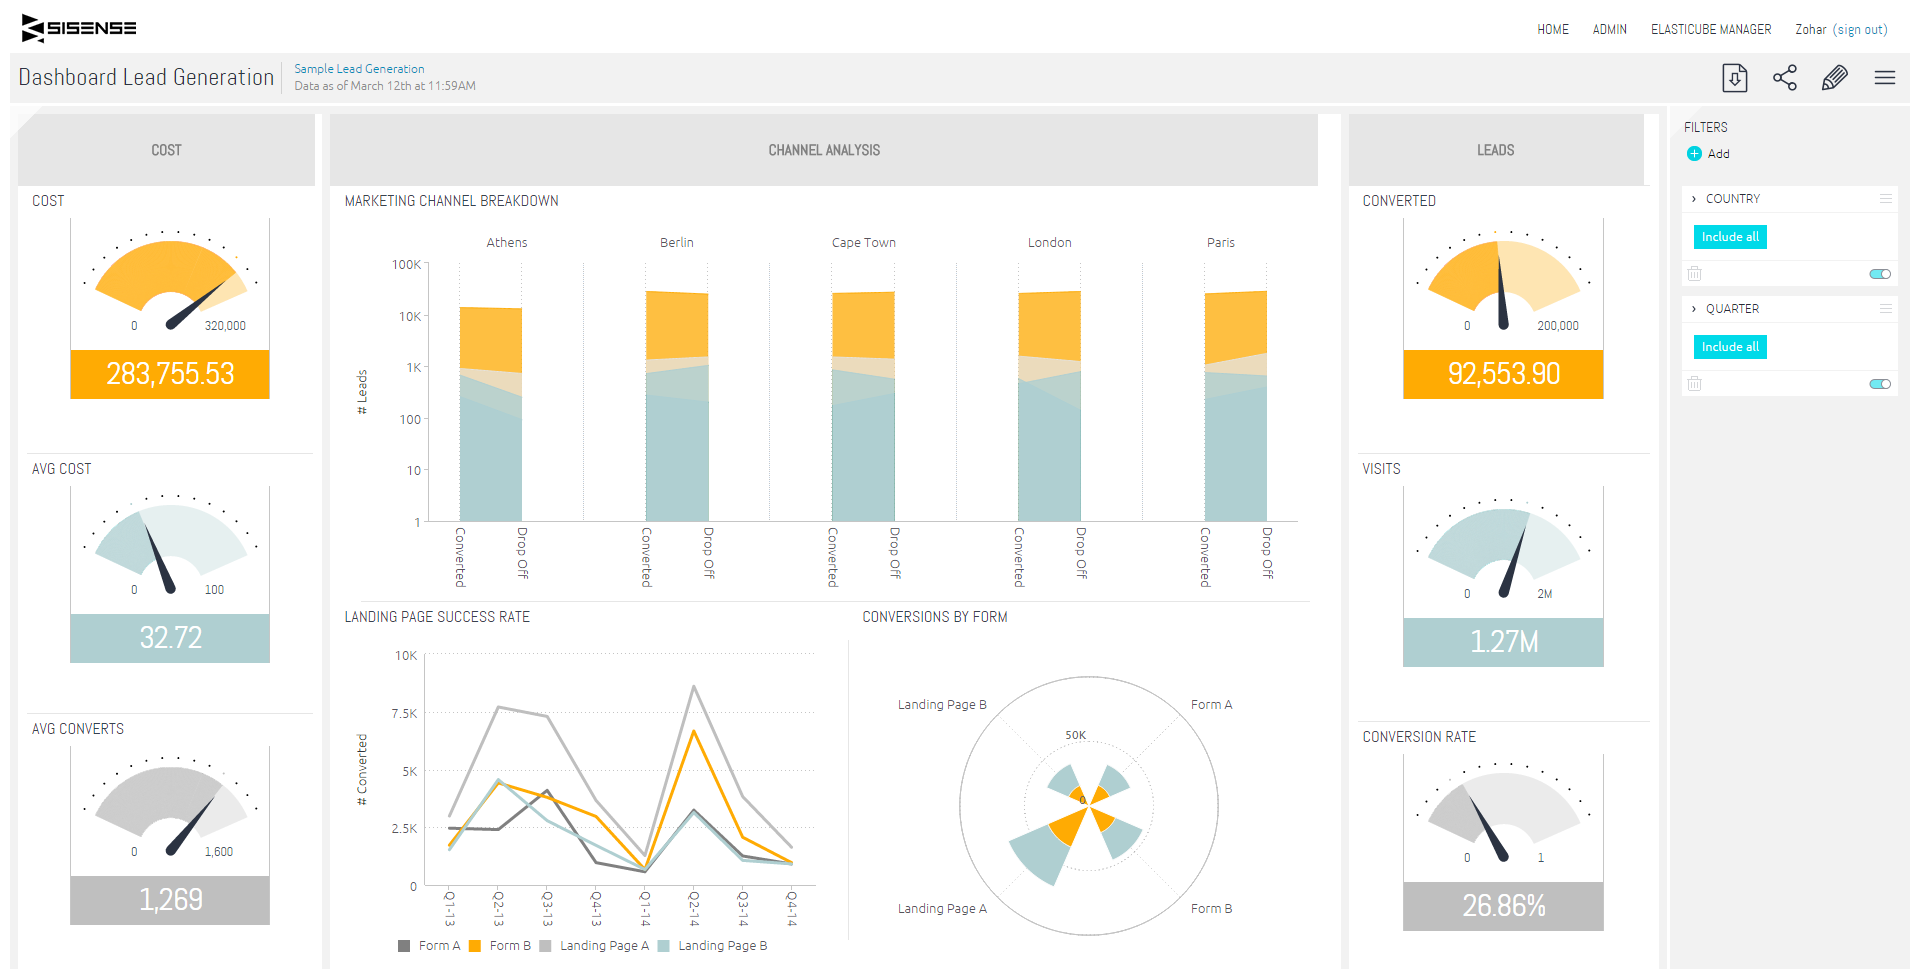Screen dimensions: 1918x975
Task: Click the Form B legend color swatch
Action: tap(475, 946)
